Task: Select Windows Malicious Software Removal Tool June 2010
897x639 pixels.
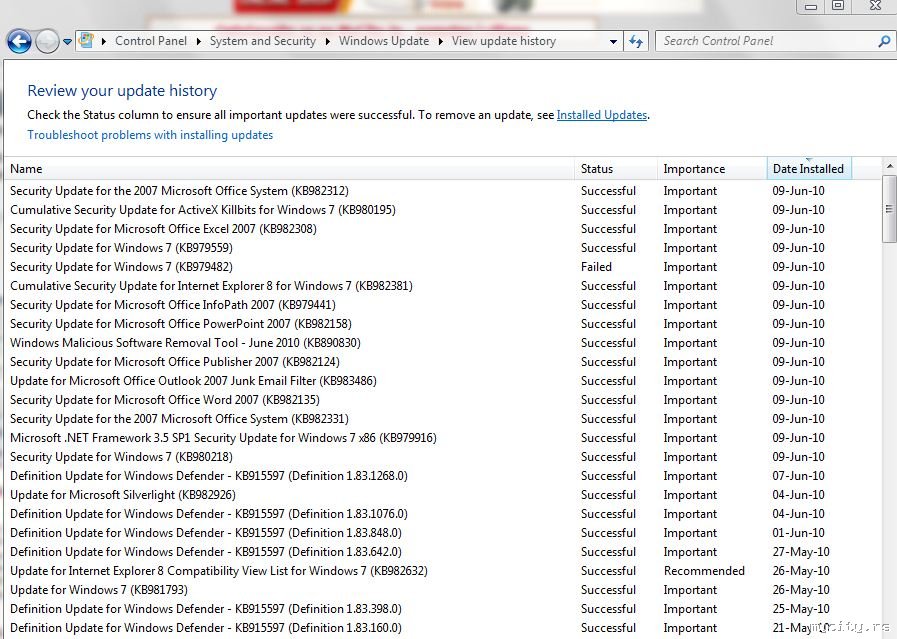Action: pyautogui.click(x=443, y=343)
